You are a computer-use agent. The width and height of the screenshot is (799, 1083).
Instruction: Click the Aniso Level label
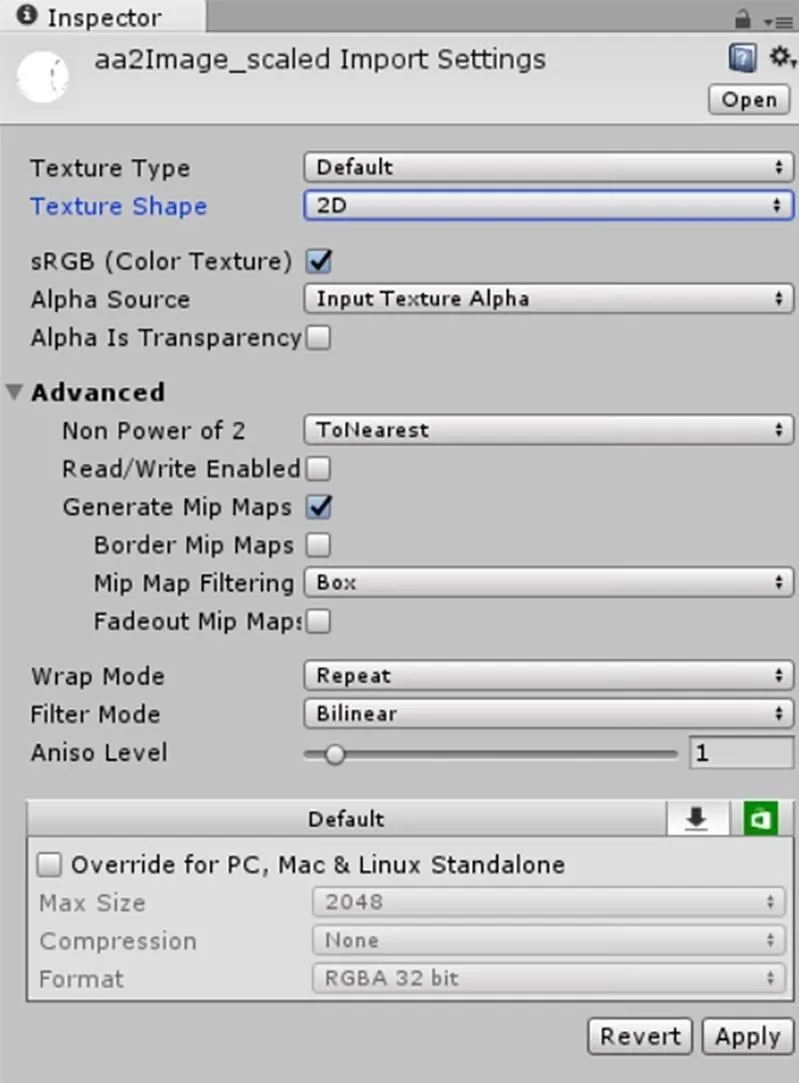[99, 752]
